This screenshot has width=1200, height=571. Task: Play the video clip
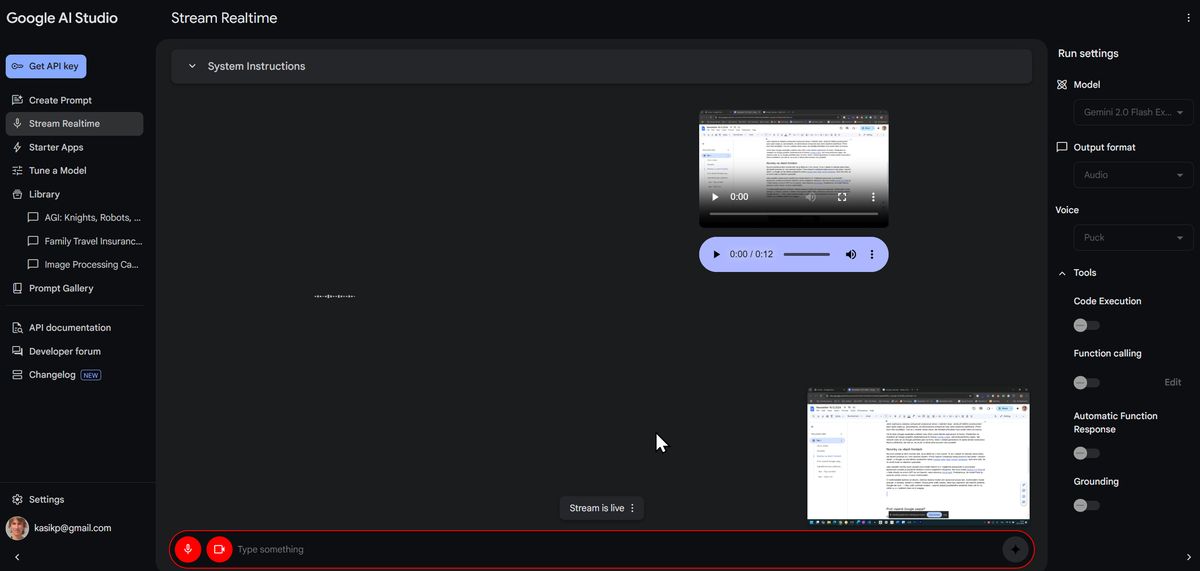click(x=715, y=197)
